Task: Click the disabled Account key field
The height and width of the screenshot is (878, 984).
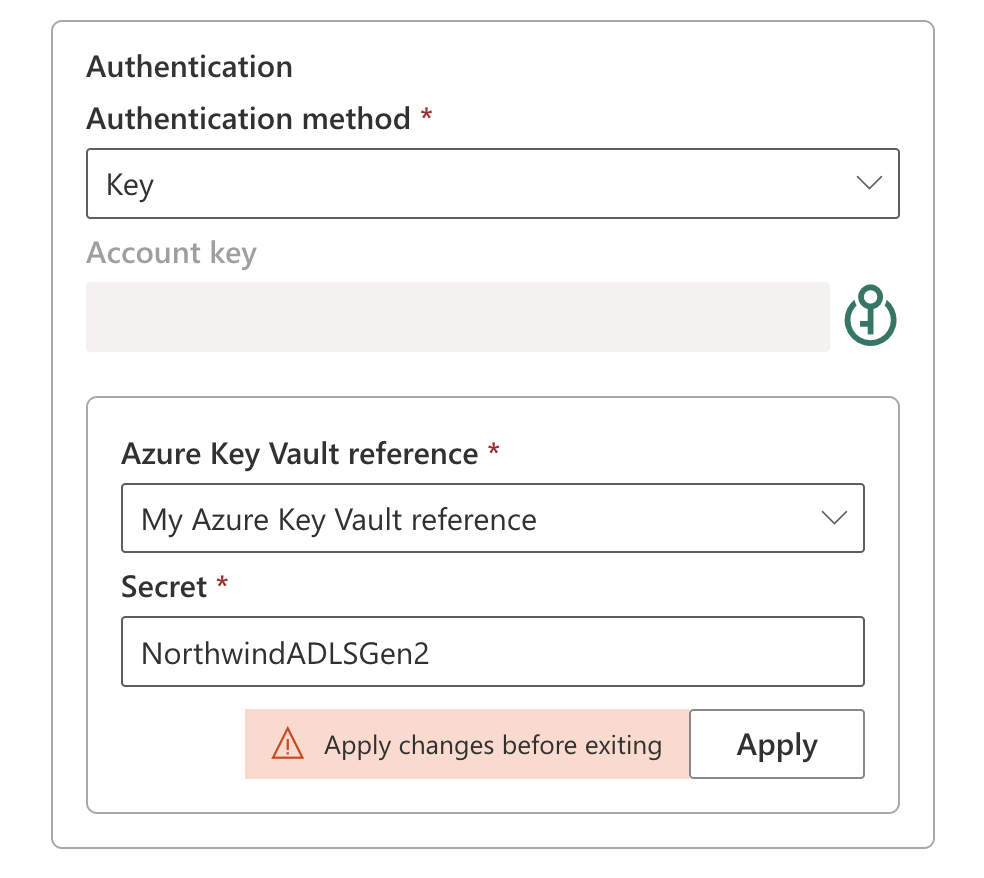Action: pos(457,316)
